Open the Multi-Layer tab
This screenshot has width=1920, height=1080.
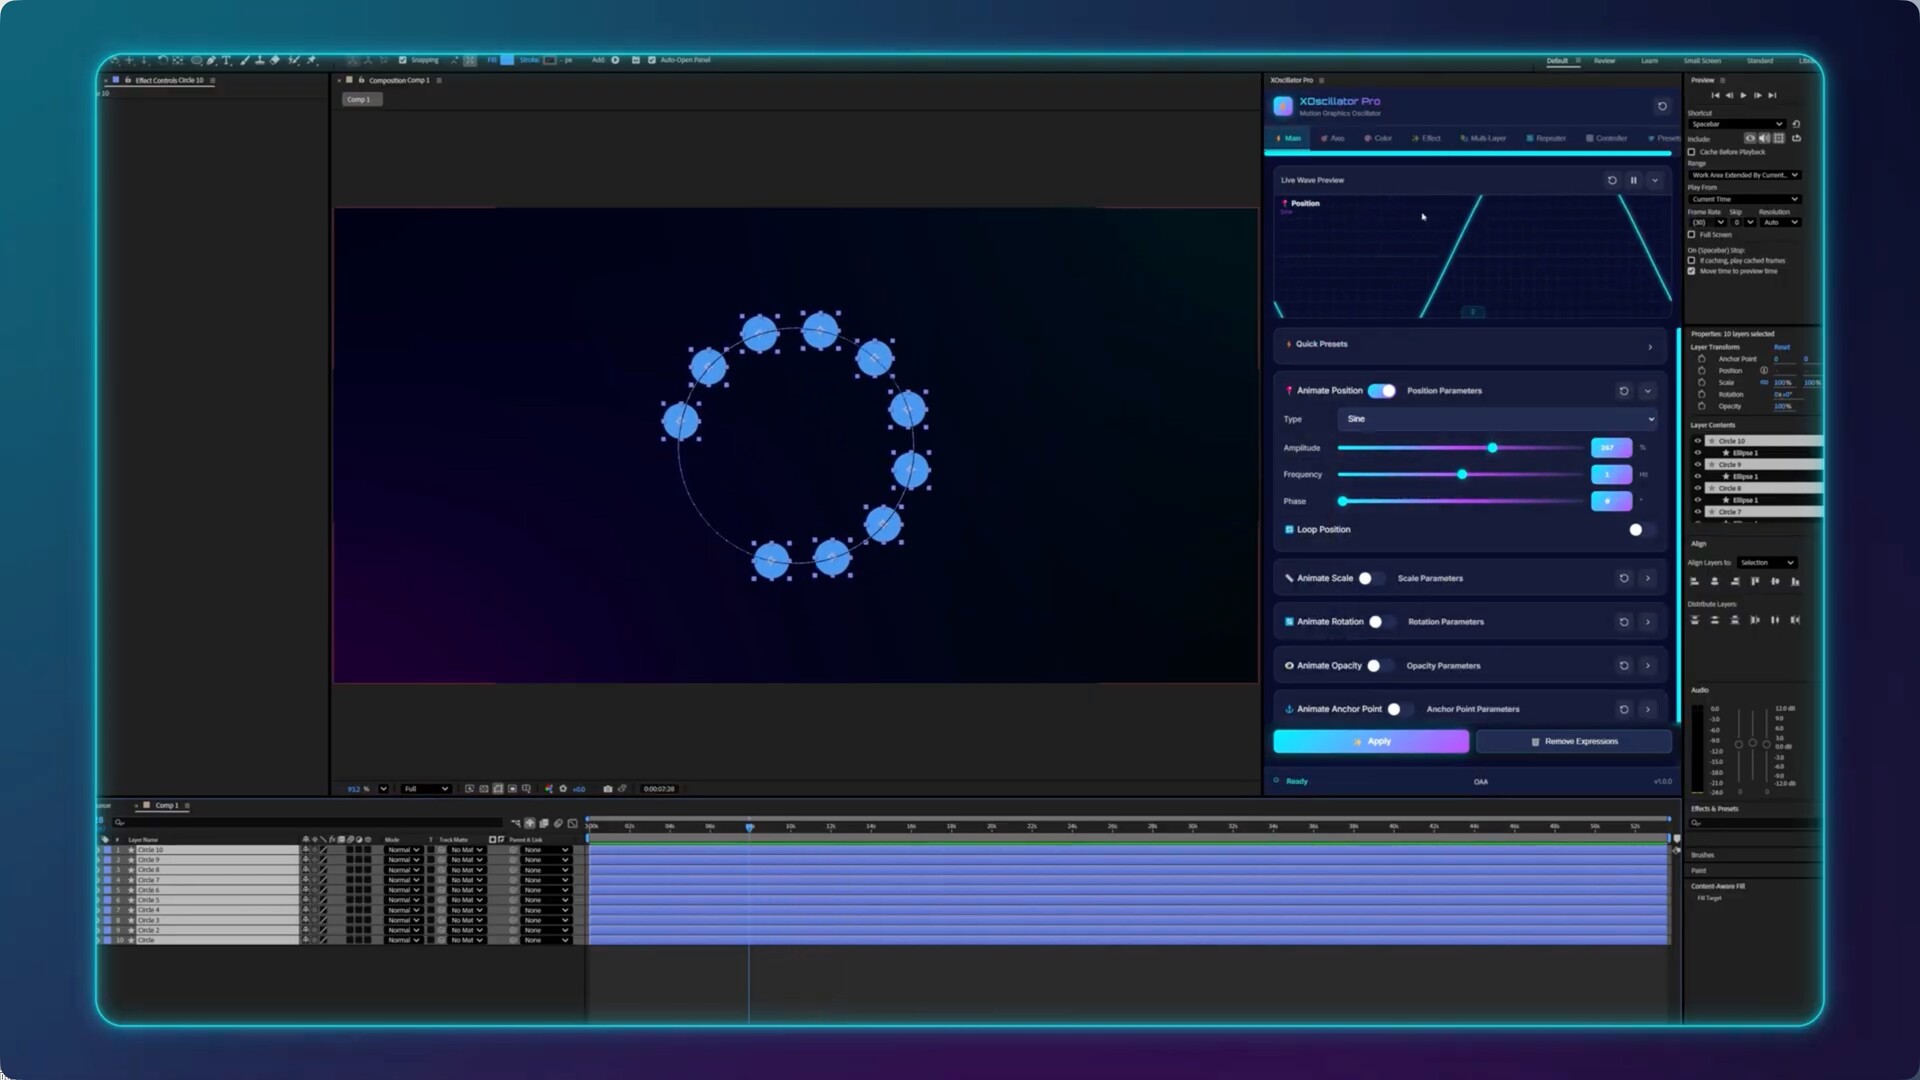1483,139
